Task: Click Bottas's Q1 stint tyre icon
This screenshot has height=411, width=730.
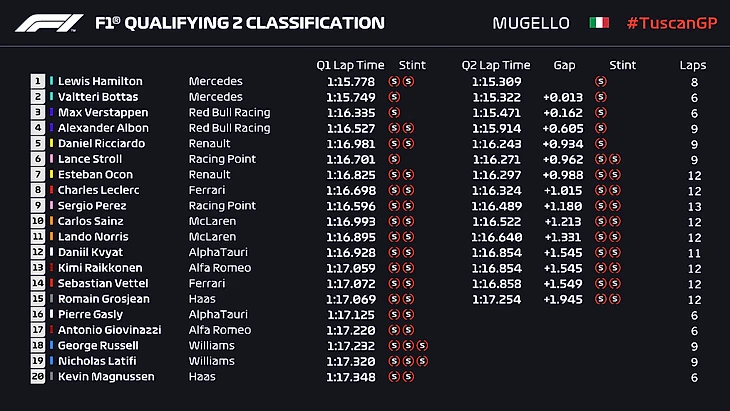Action: pyautogui.click(x=394, y=97)
